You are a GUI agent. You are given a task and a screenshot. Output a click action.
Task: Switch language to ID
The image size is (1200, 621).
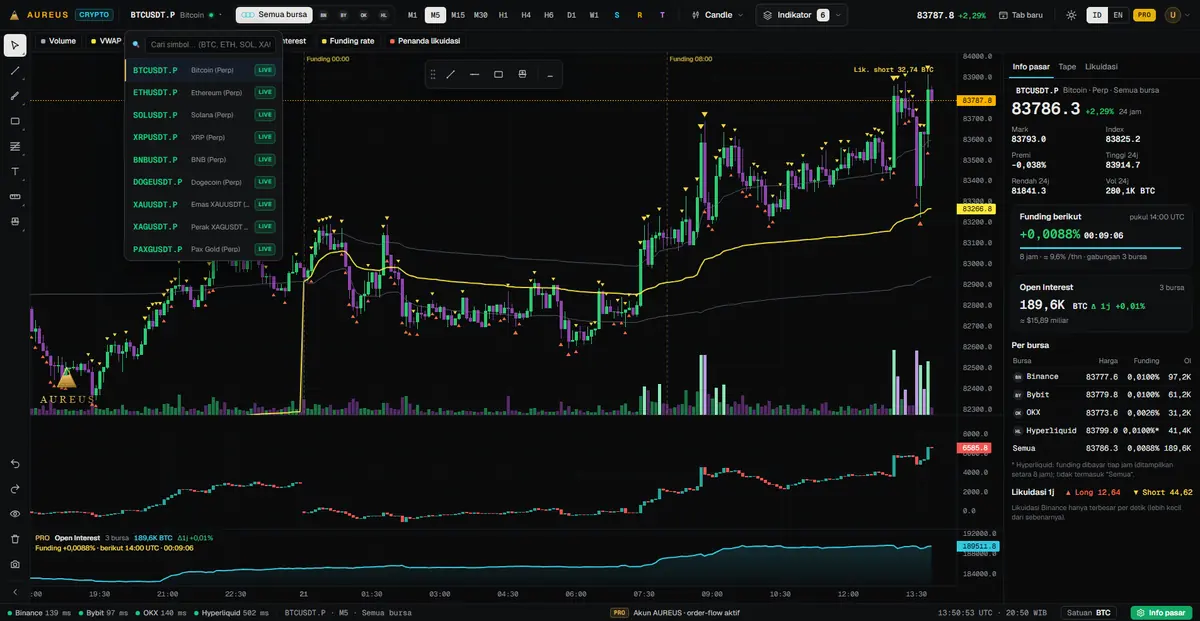tap(1097, 15)
